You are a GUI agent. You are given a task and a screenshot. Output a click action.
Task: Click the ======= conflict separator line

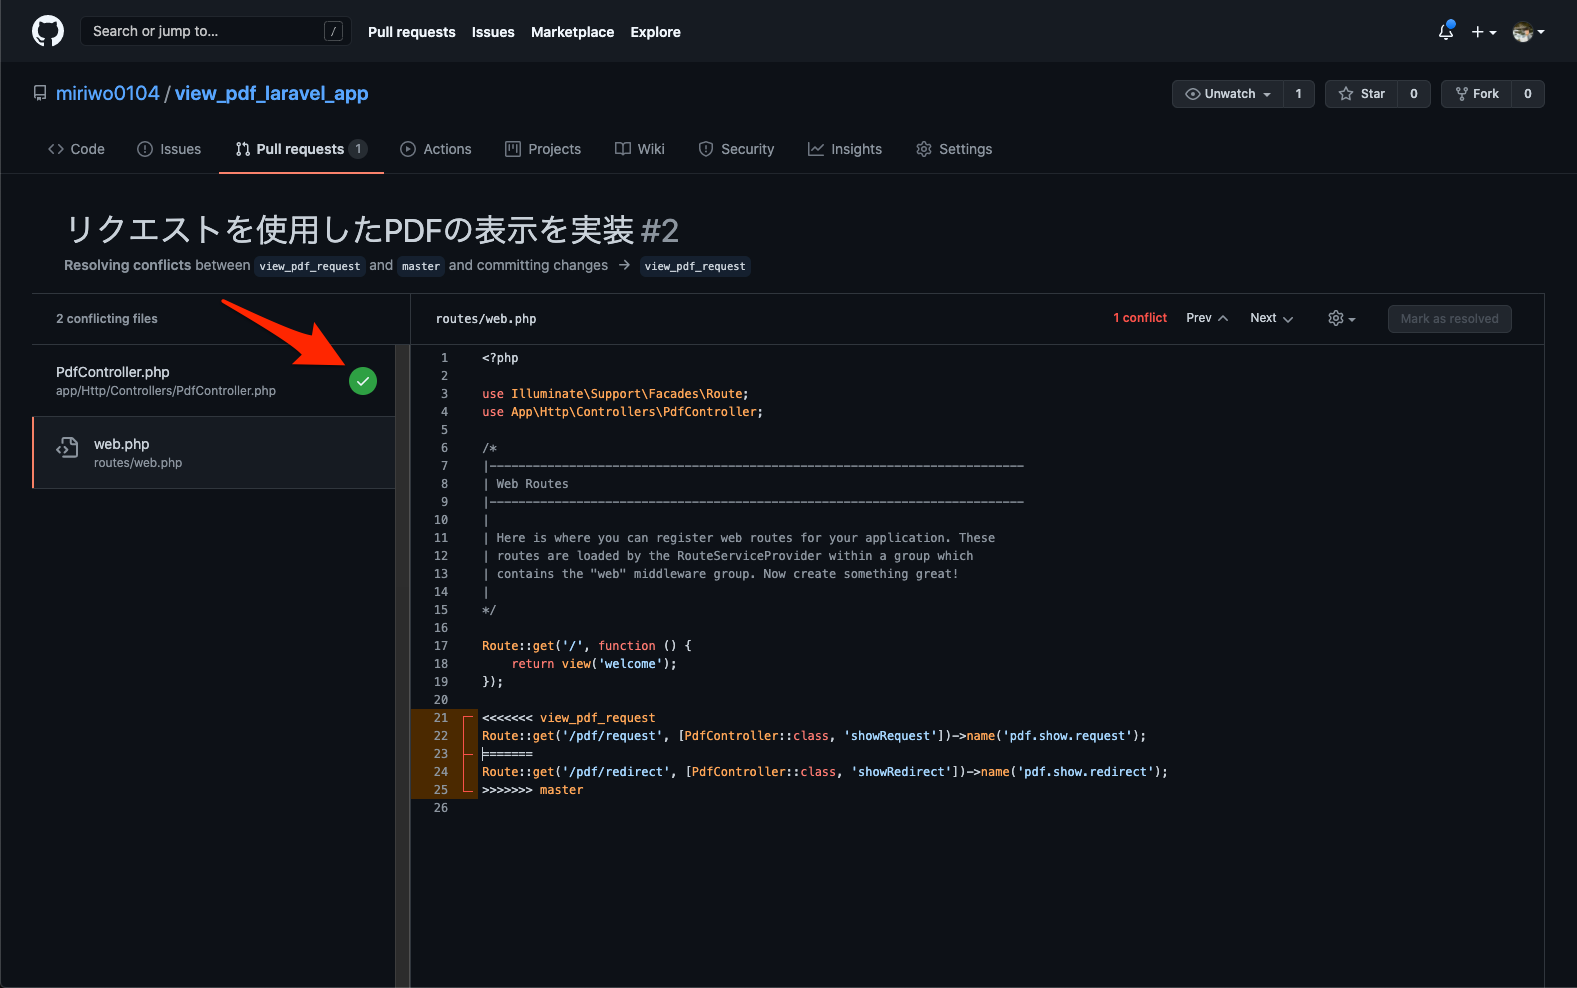(507, 754)
